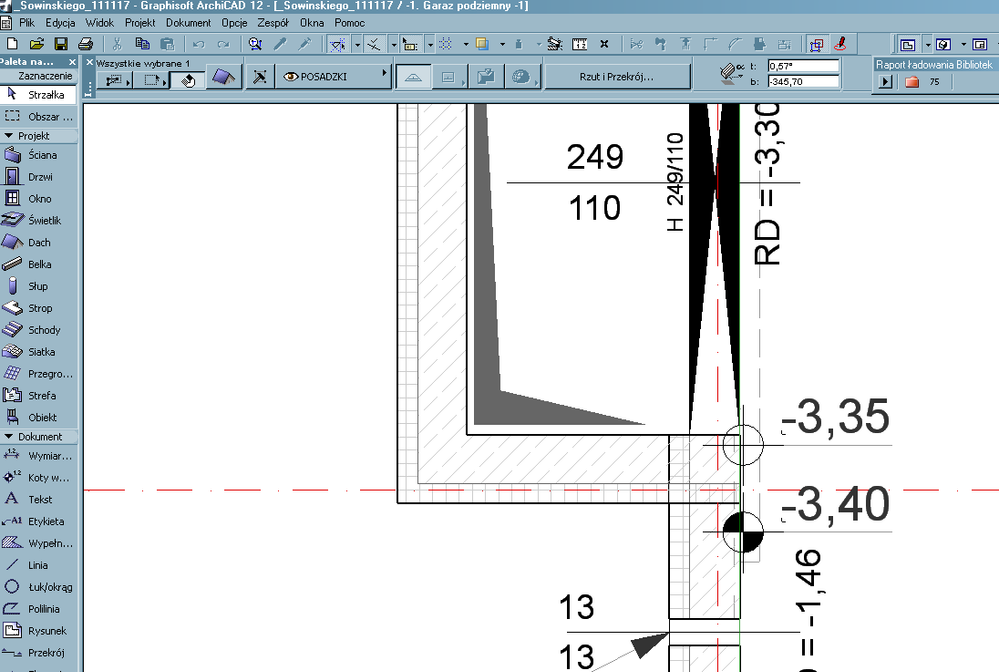999x672 pixels.
Task: Toggle the grid snap icon
Action: [x=445, y=44]
